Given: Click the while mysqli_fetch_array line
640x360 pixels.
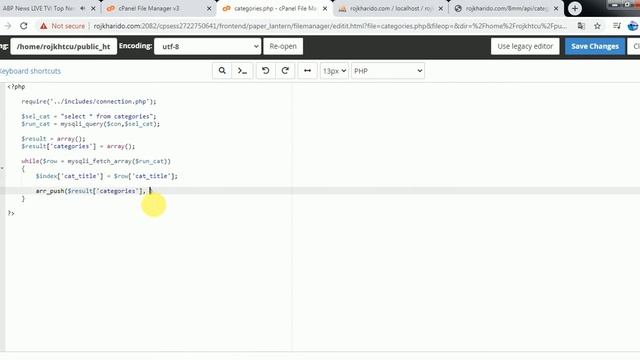Looking at the screenshot, I should coord(96,161).
